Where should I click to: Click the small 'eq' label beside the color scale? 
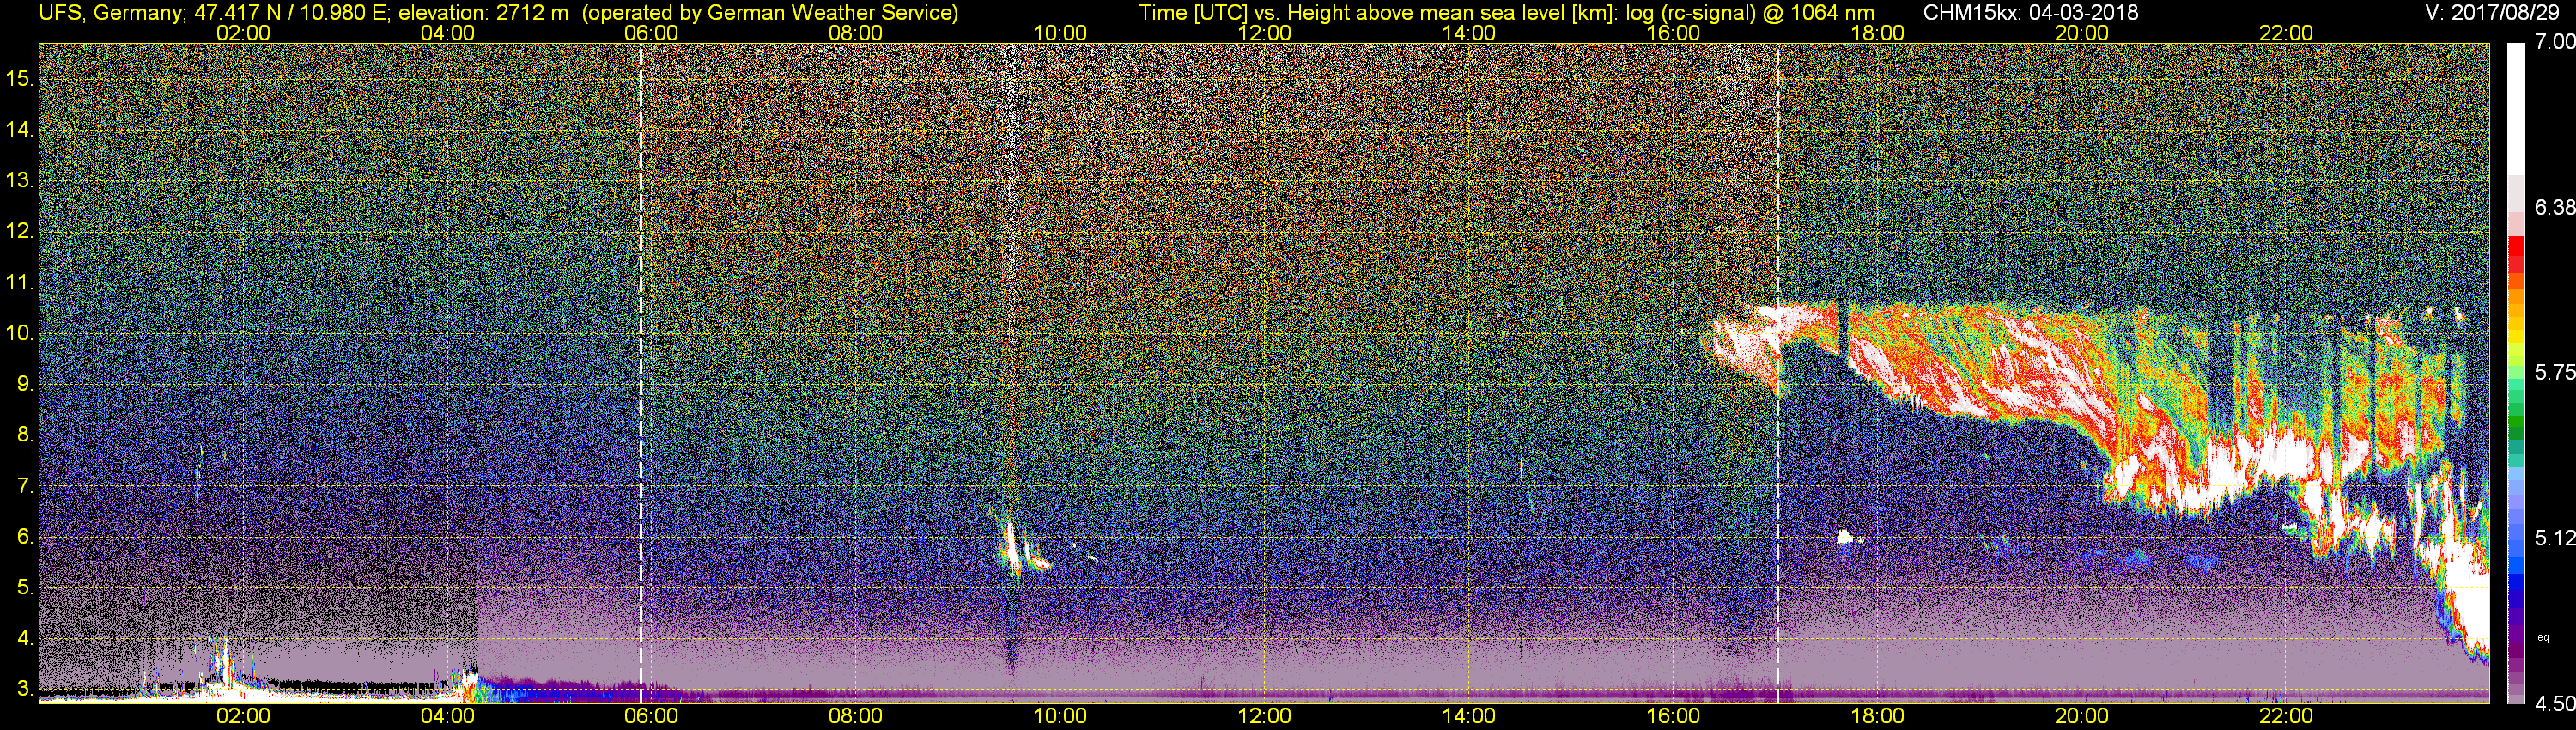click(x=2544, y=637)
